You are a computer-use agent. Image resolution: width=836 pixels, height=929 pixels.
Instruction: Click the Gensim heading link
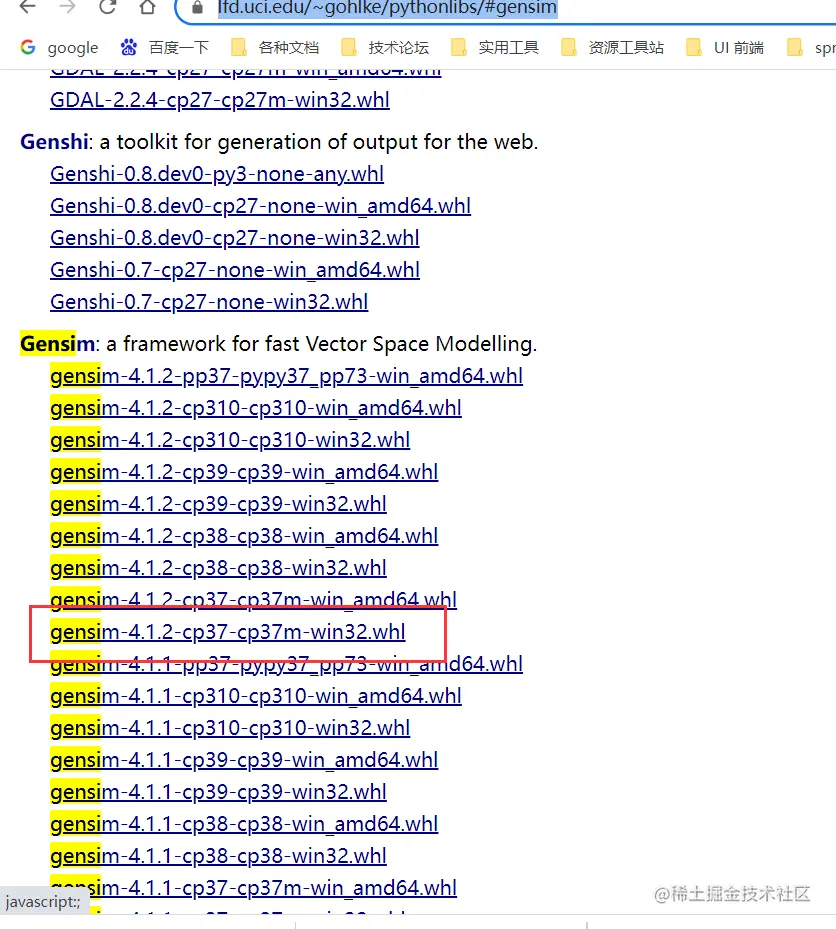tap(57, 344)
